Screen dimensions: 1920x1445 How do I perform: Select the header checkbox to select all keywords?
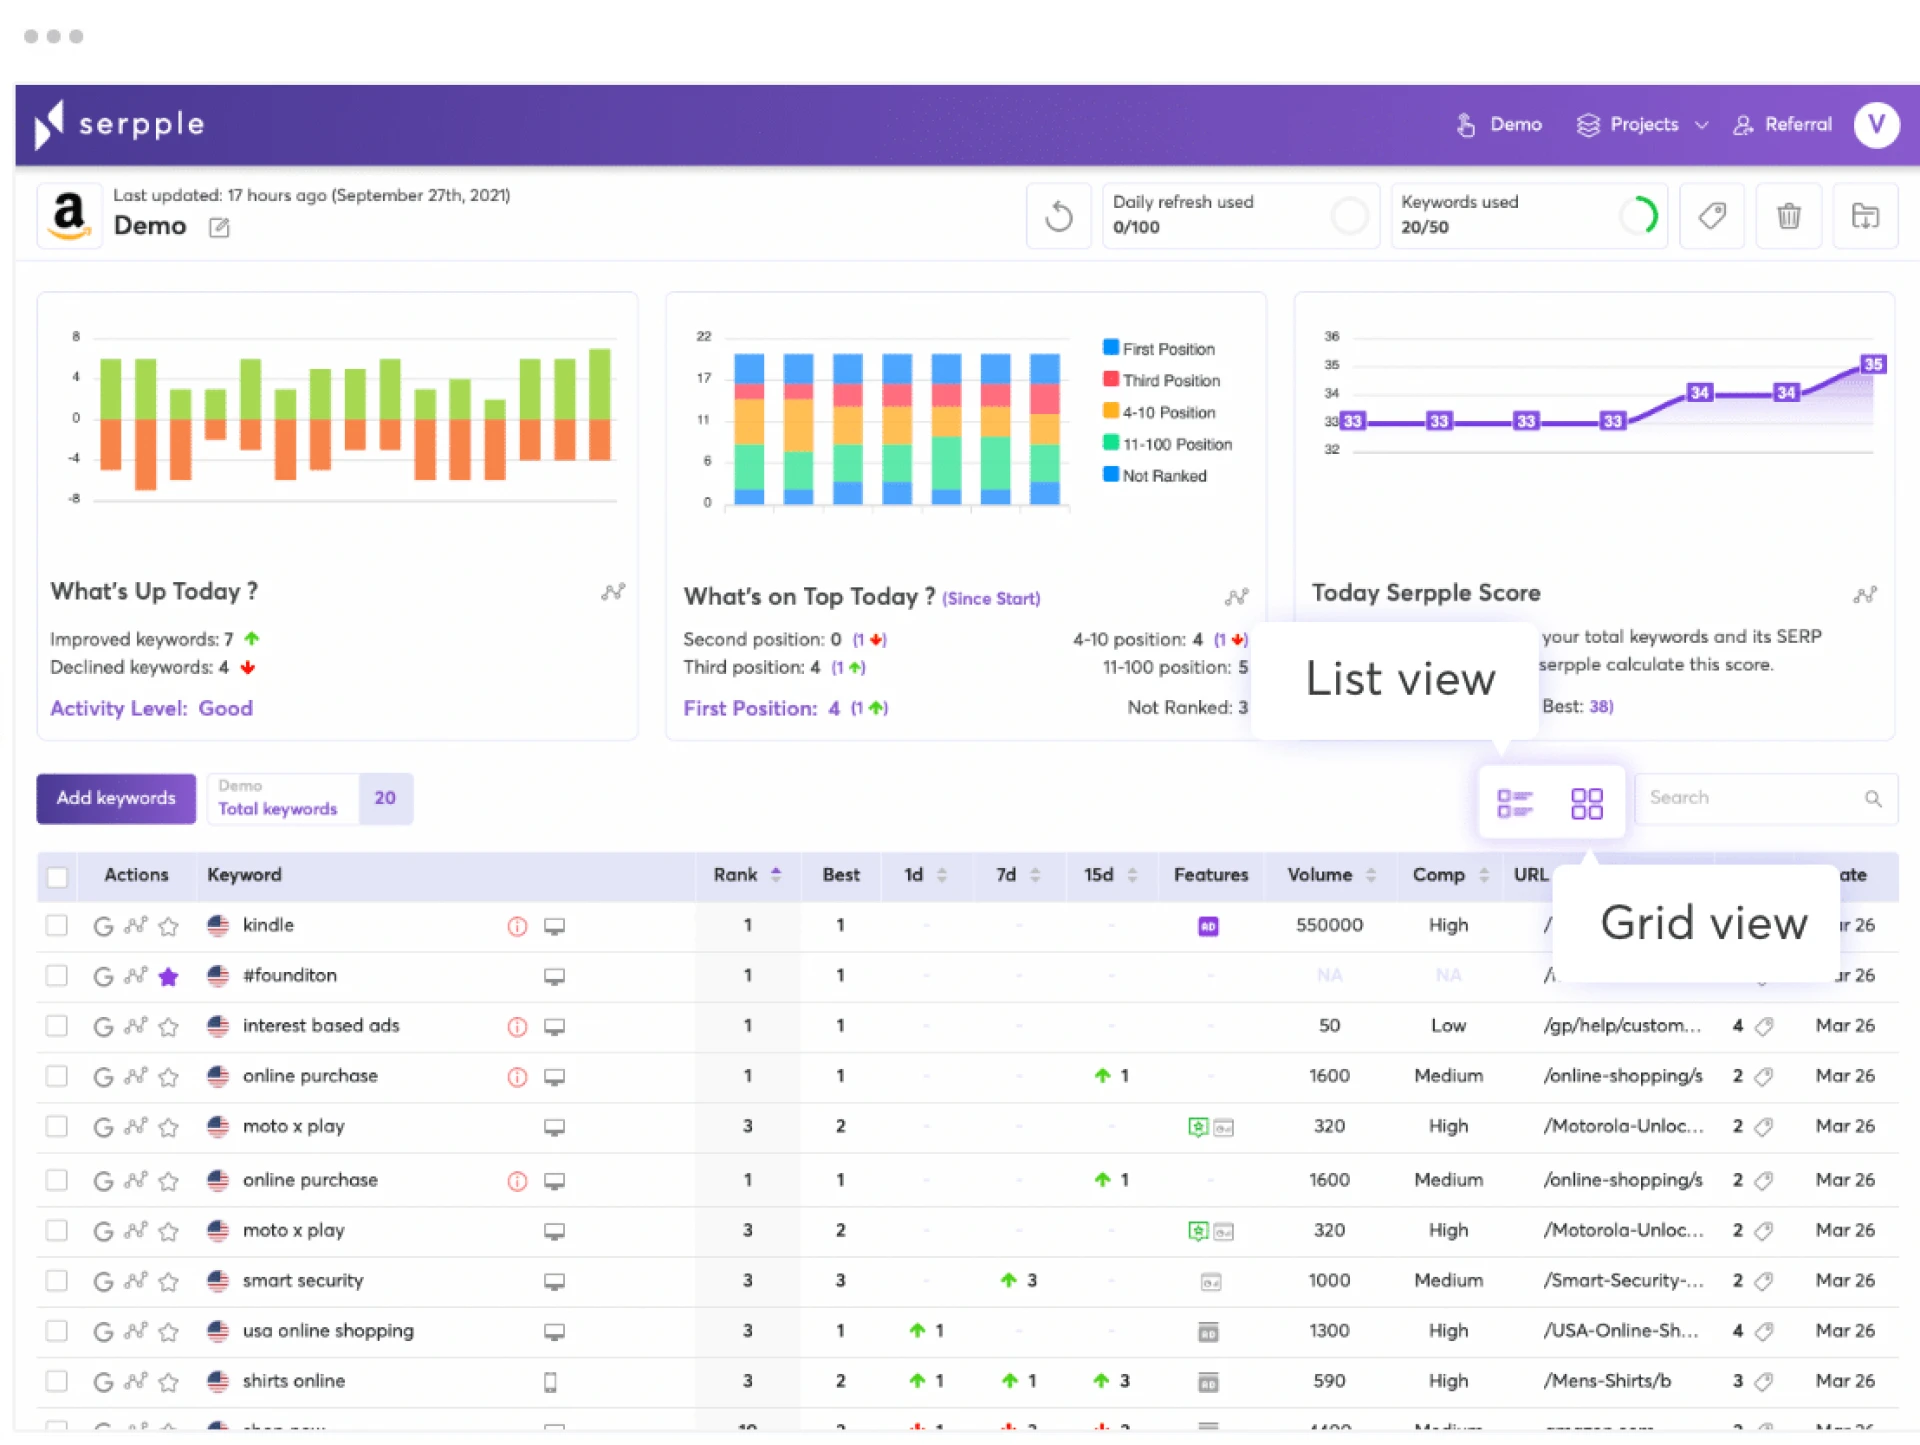tap(57, 877)
